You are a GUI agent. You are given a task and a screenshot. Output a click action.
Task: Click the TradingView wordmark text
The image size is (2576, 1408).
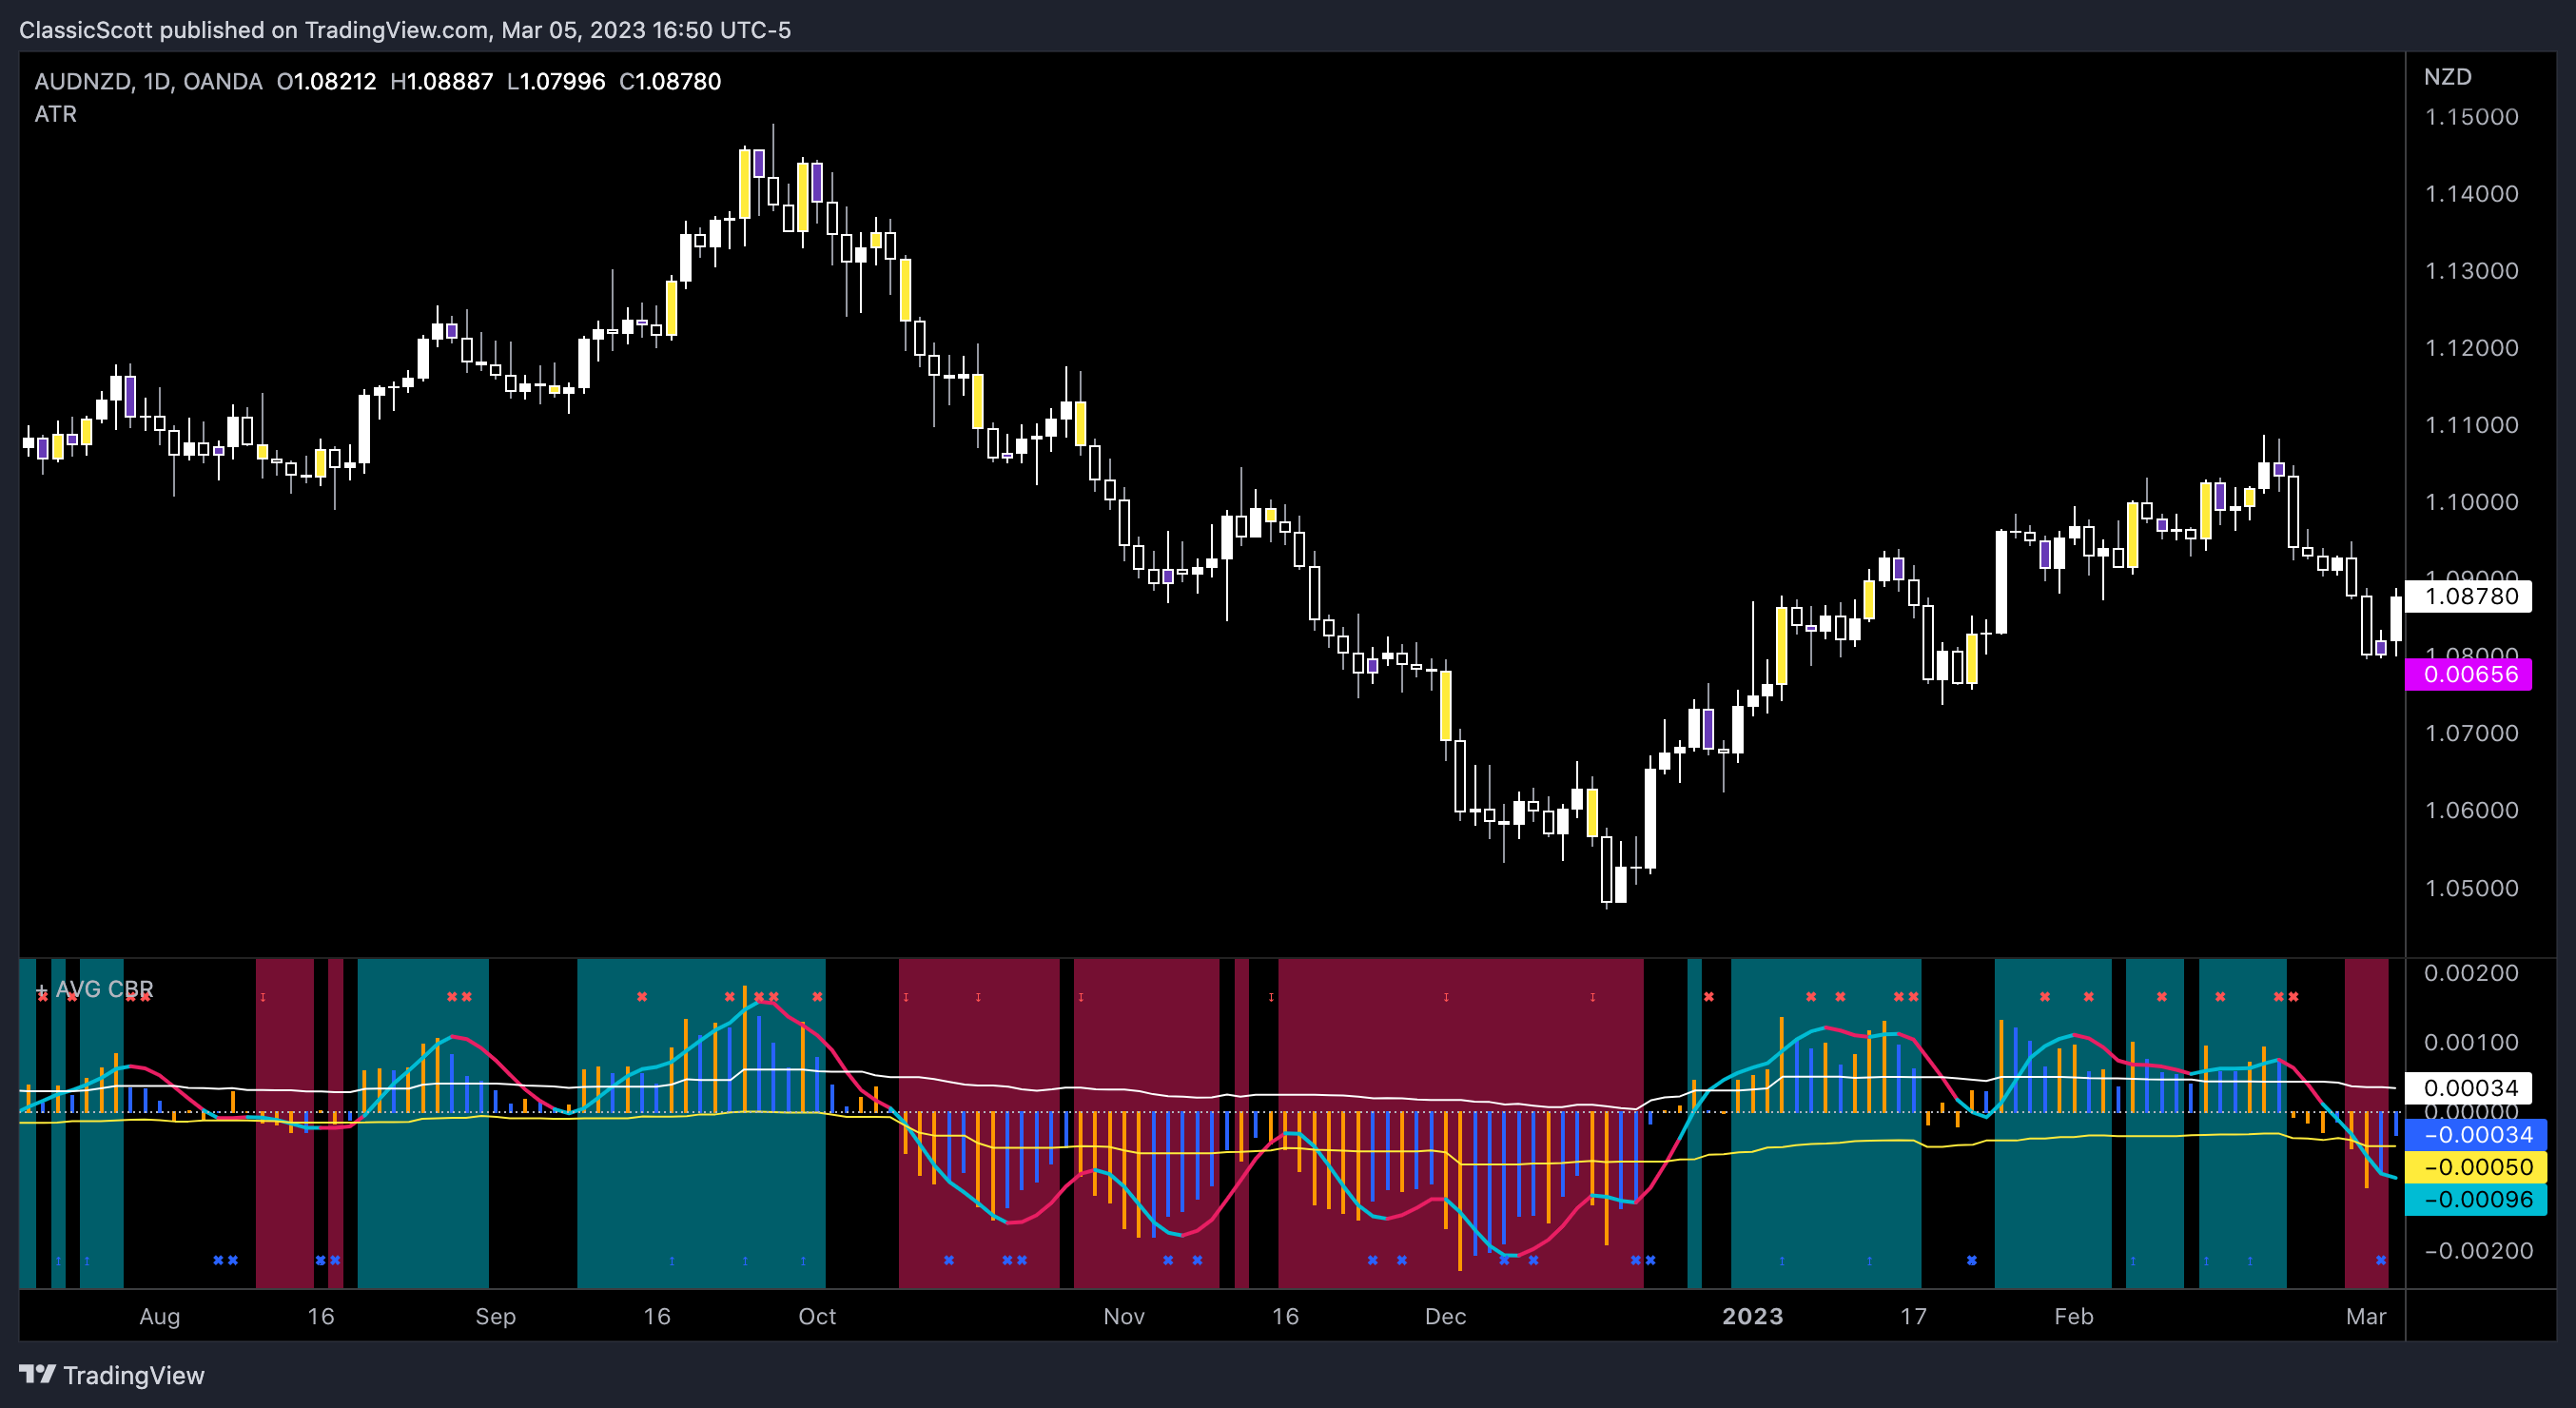[134, 1375]
